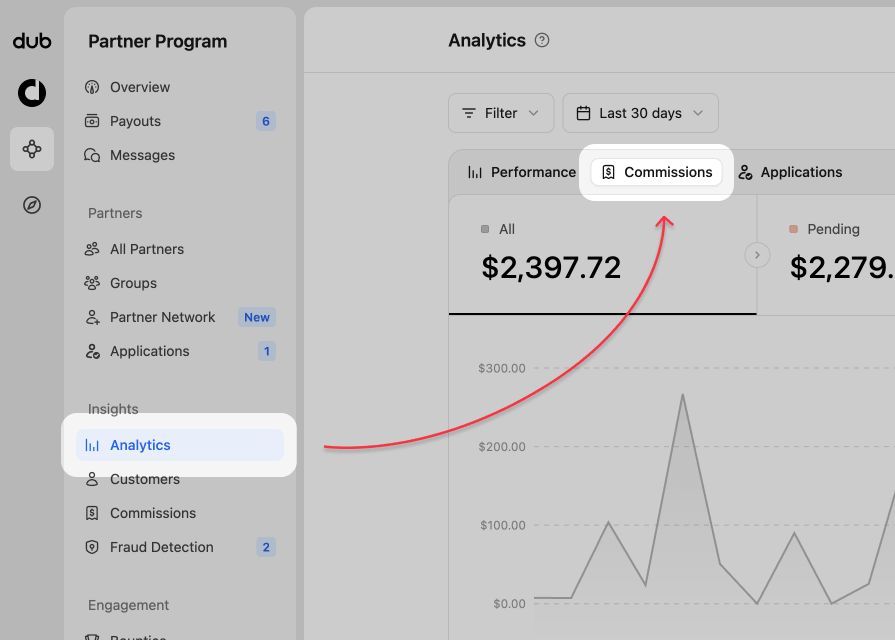Screen dimensions: 895x640
Task: Open the Last 30 days date range dropdown
Action: [640, 113]
